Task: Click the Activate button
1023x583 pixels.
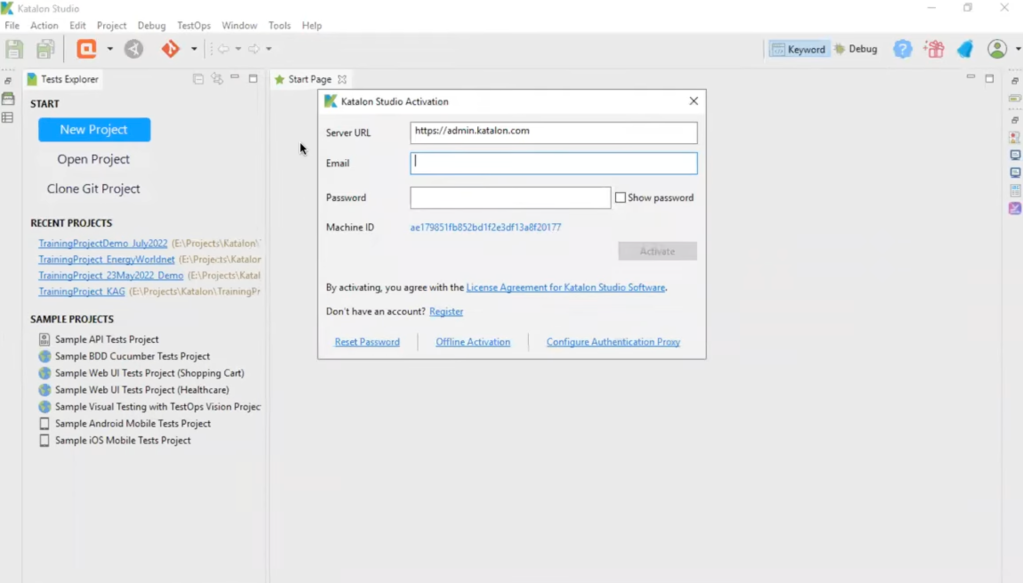Action: pyautogui.click(x=657, y=251)
